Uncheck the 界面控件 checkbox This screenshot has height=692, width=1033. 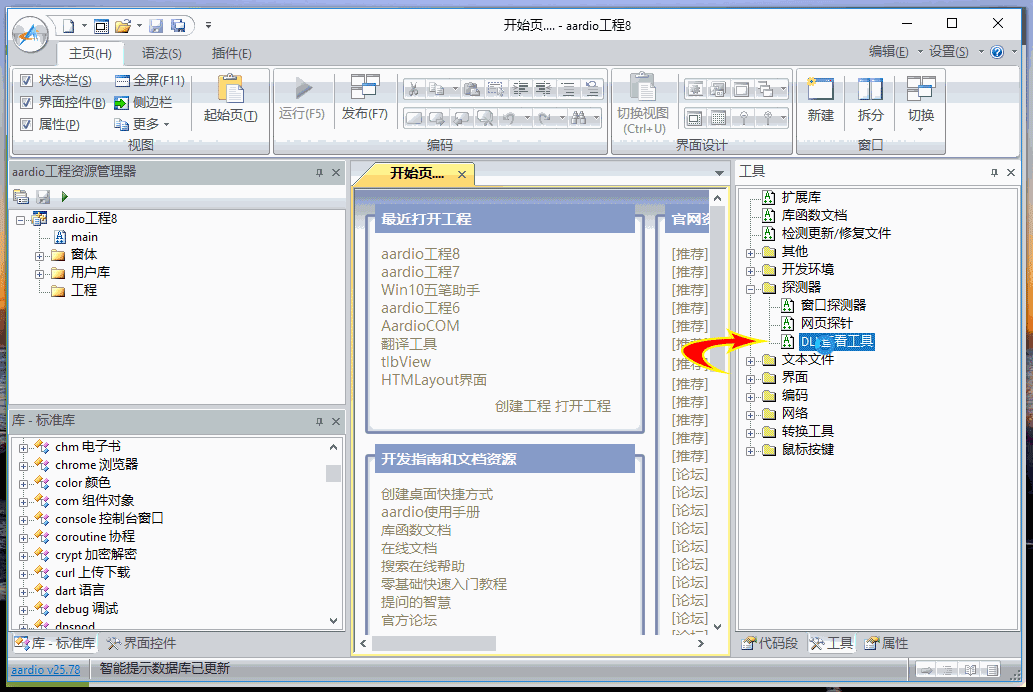[27, 102]
